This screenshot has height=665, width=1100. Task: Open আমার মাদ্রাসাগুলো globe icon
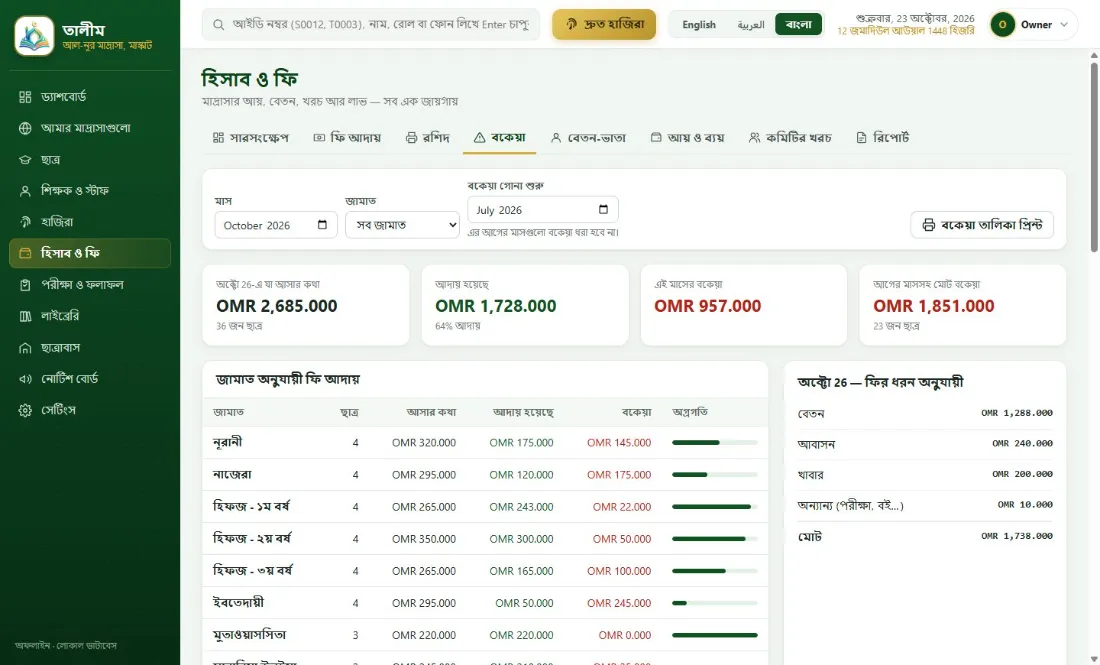tap(25, 128)
